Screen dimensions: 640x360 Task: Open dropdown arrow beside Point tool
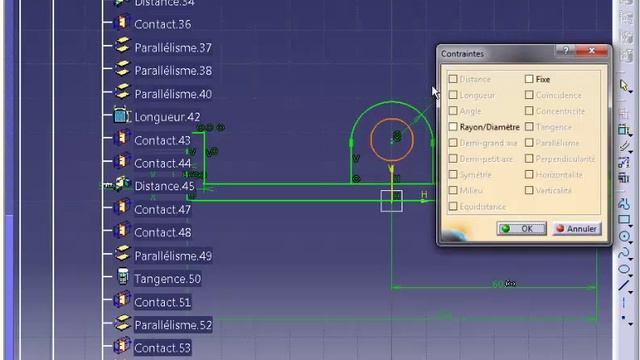coord(631,324)
